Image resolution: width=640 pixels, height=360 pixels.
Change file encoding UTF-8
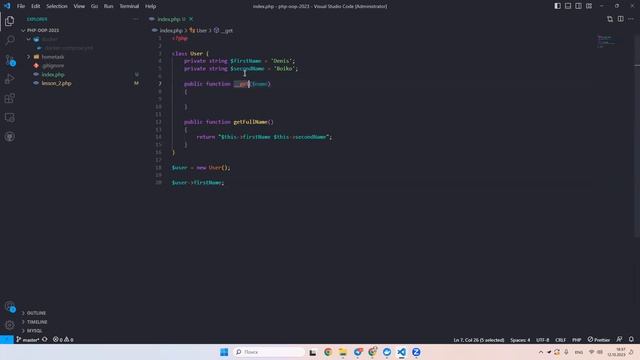point(542,340)
